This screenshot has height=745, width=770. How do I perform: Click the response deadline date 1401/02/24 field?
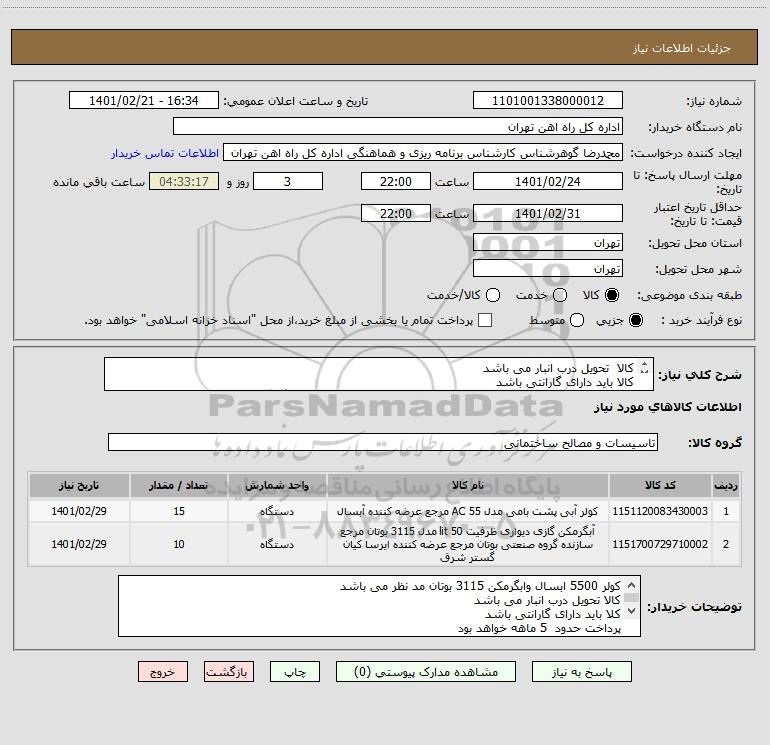coord(548,181)
